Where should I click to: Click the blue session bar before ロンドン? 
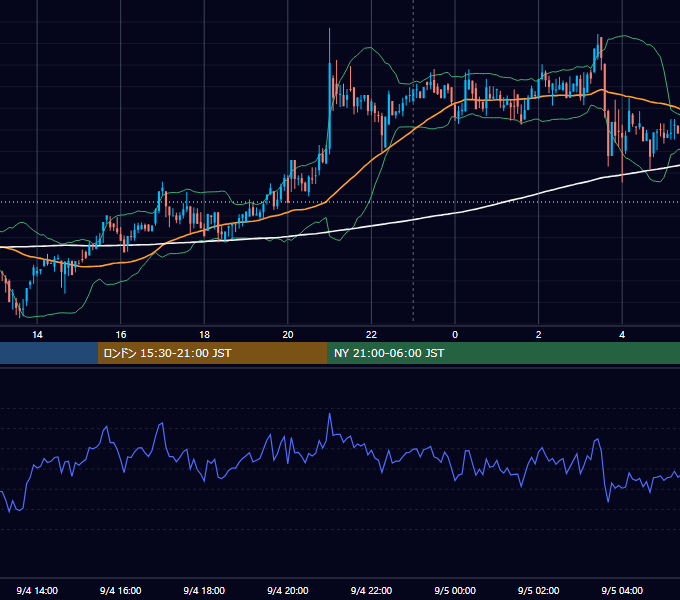[x=49, y=353]
